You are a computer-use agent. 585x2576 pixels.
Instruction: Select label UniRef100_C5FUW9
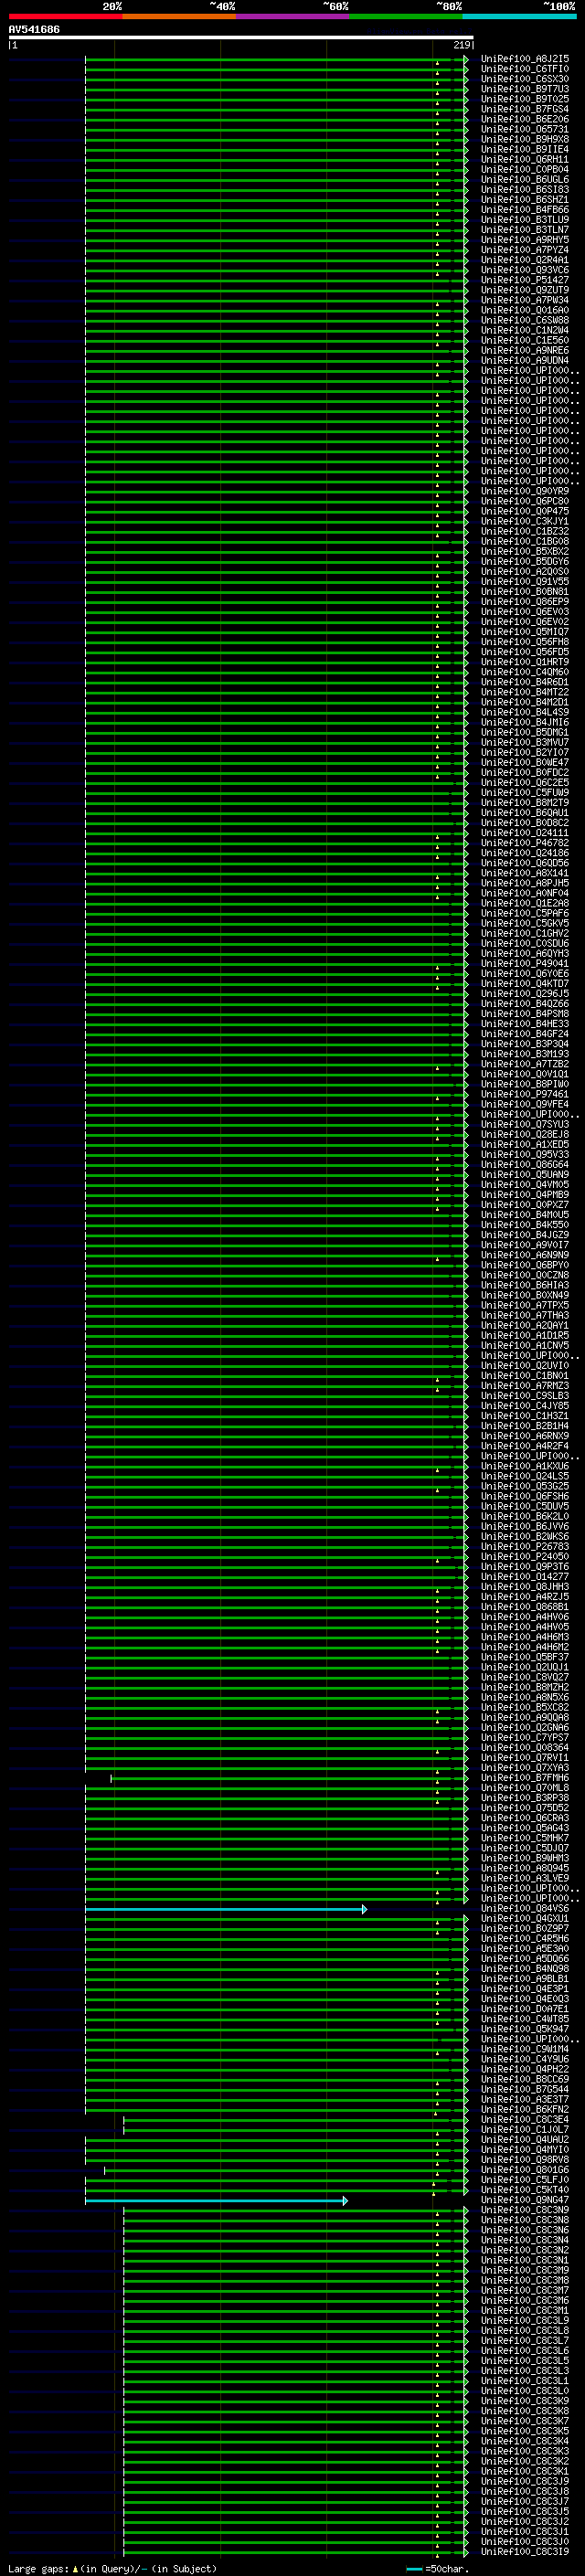pos(525,792)
